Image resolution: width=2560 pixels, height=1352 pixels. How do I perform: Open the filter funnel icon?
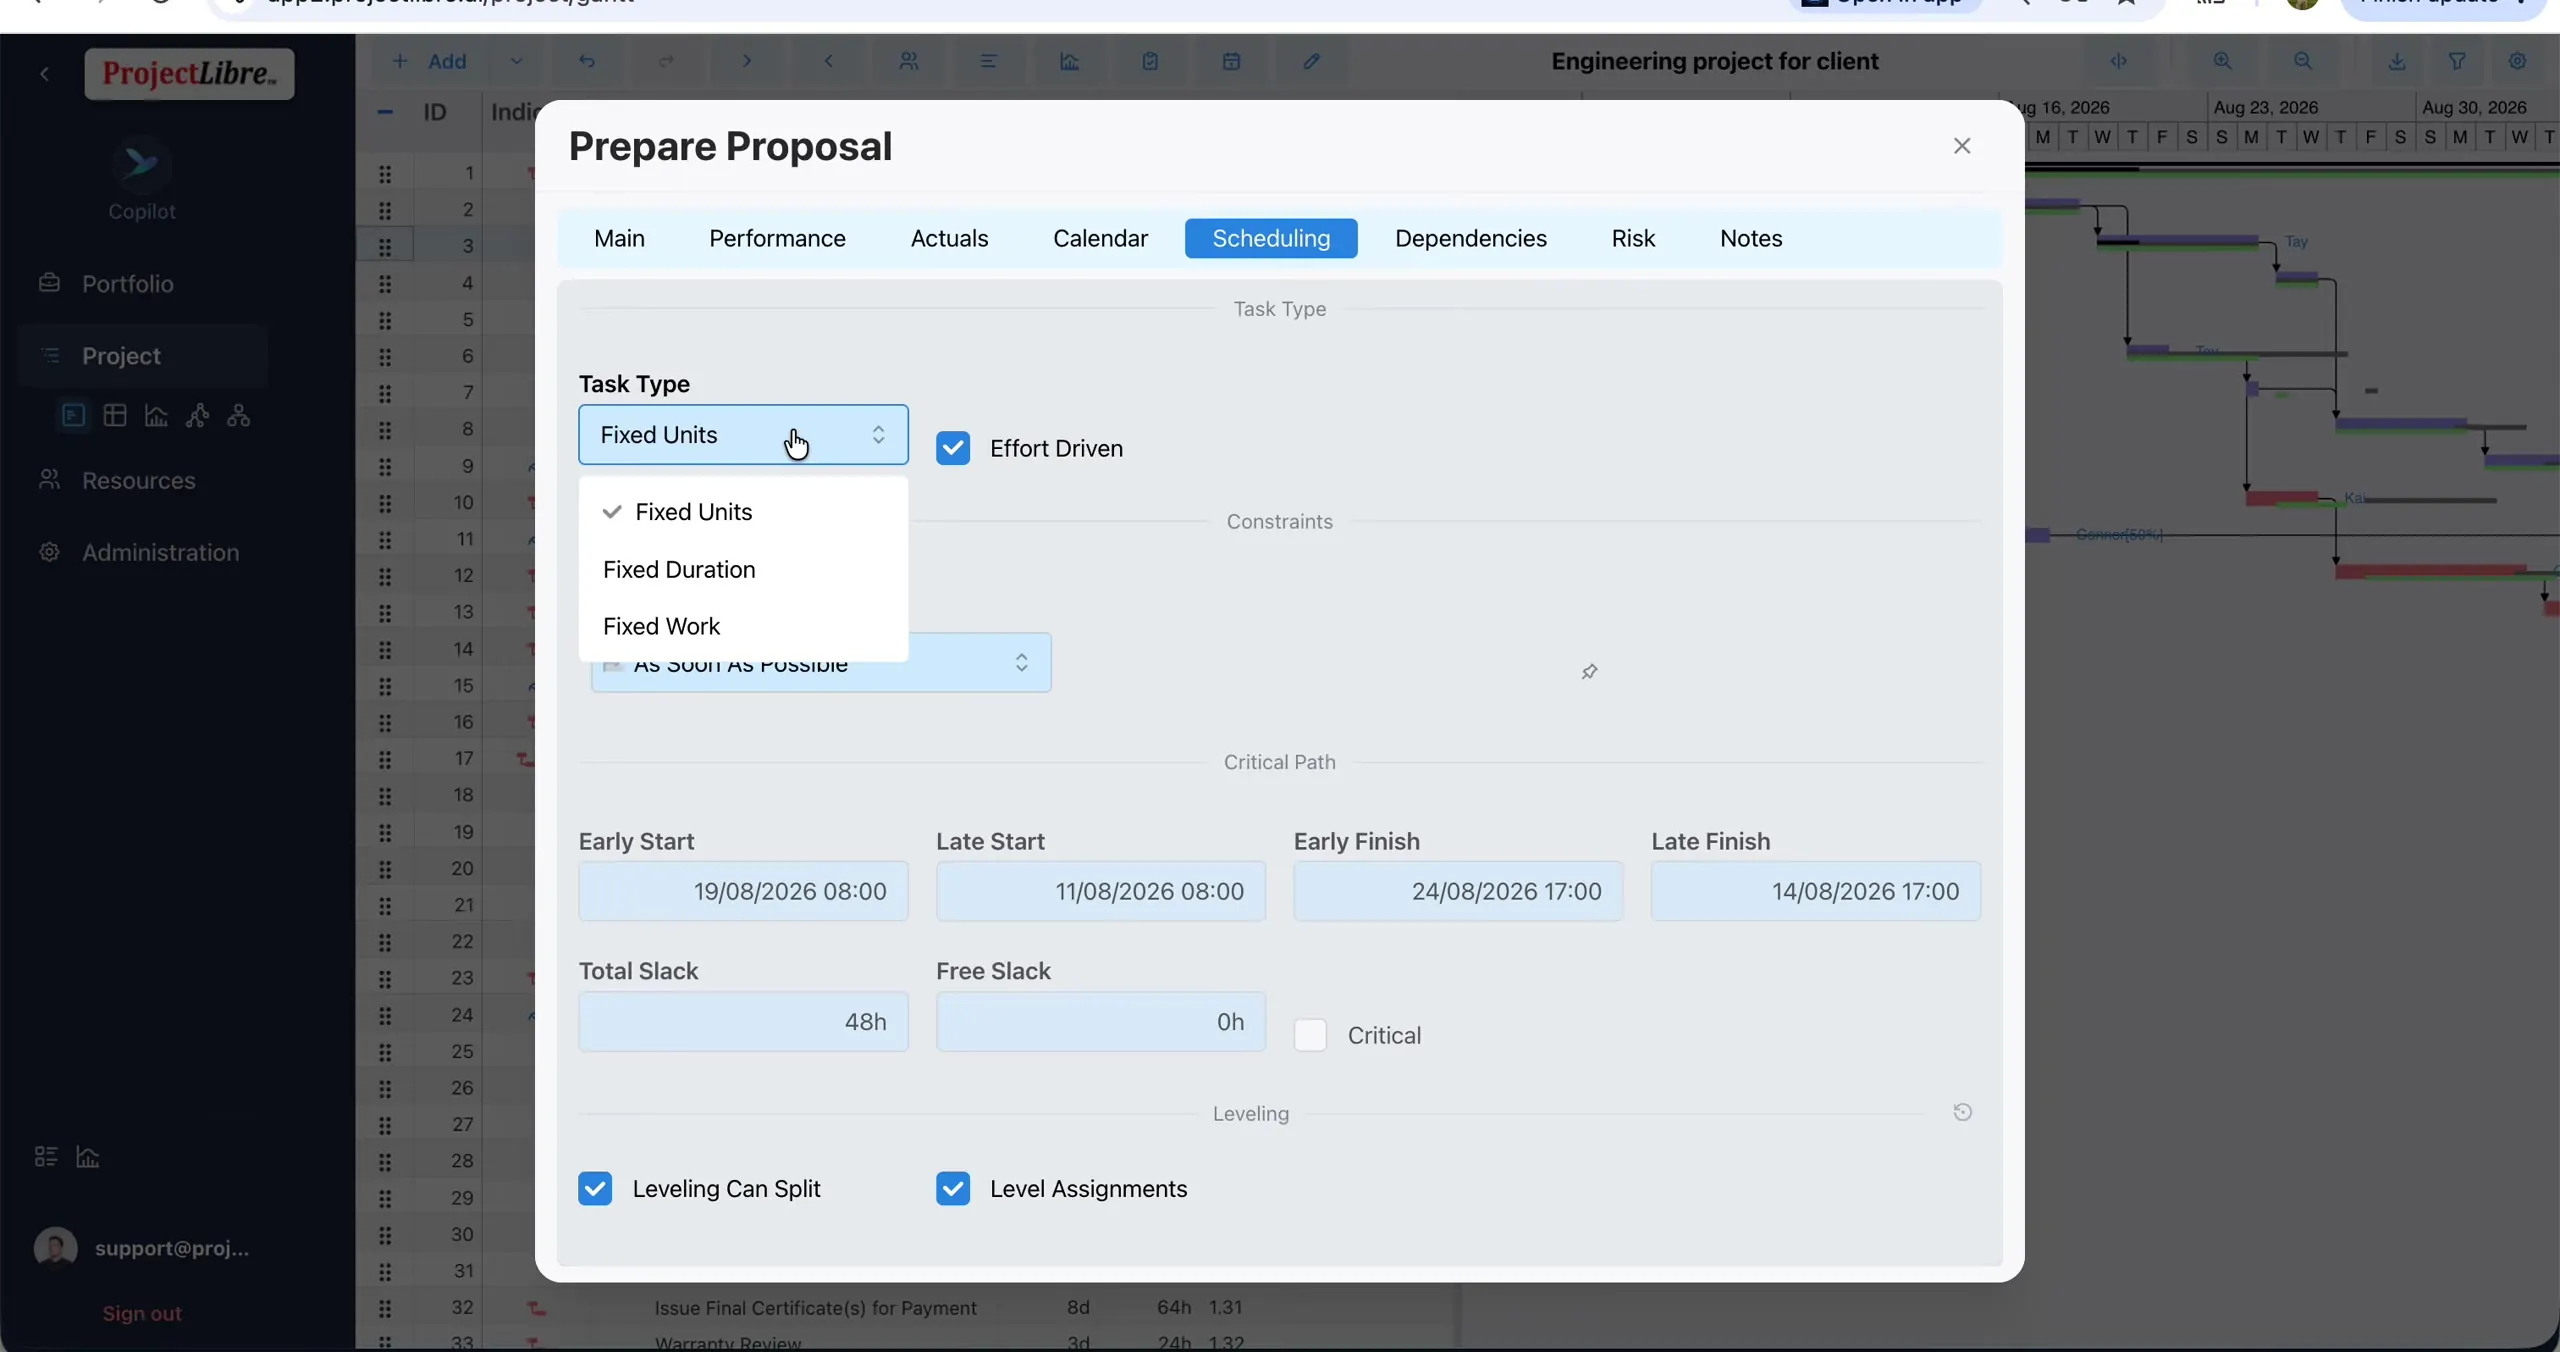[2457, 62]
